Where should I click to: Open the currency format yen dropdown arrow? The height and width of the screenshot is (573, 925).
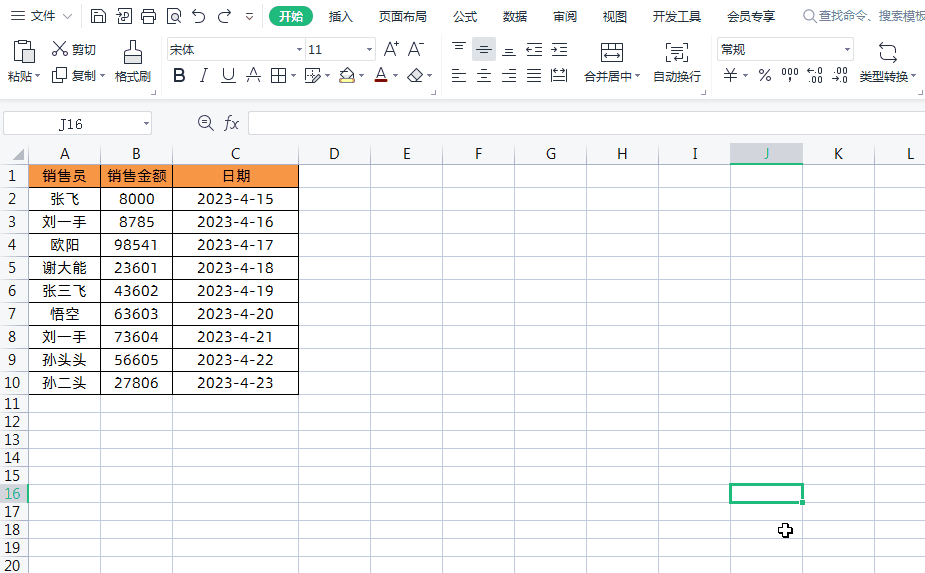click(746, 76)
